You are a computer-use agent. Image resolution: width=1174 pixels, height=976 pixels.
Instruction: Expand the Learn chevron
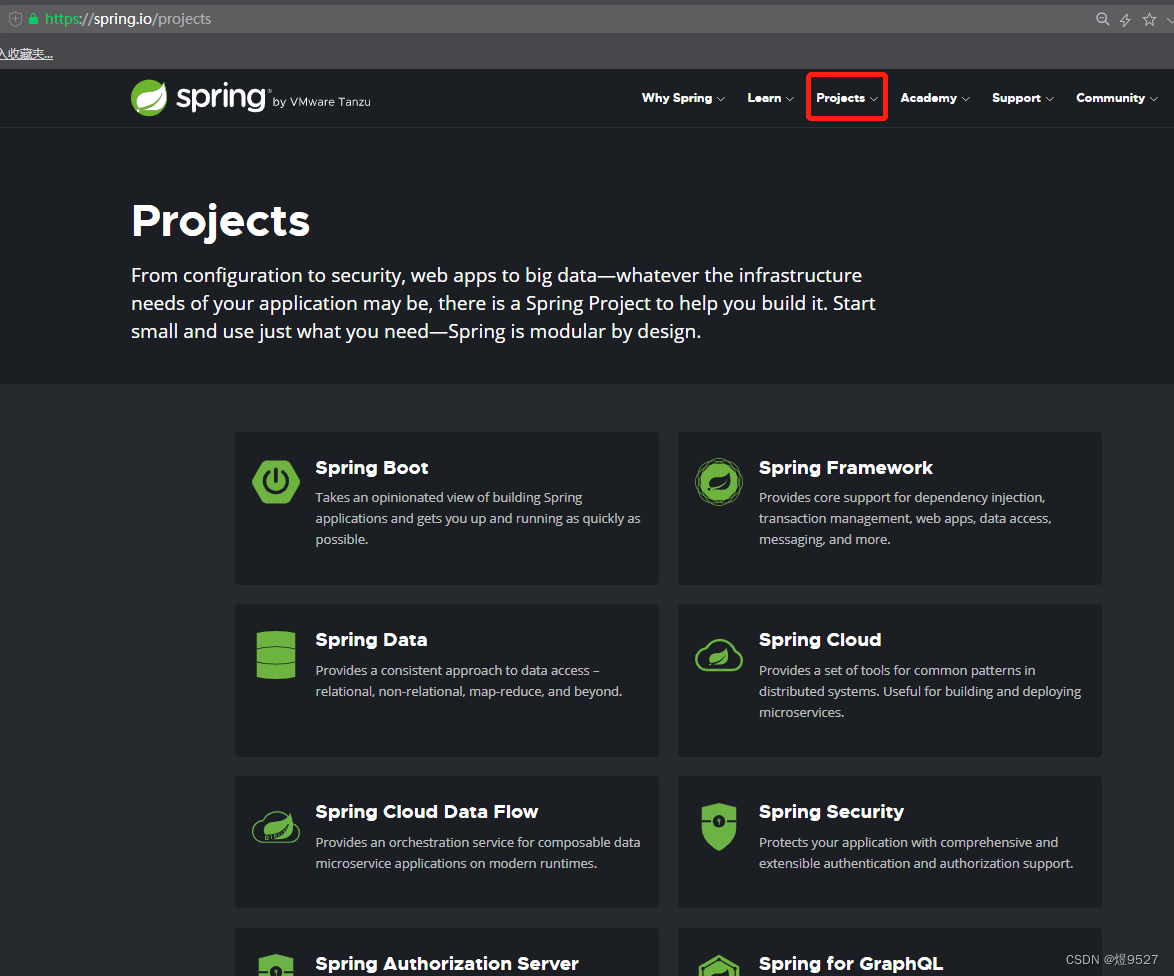[x=789, y=99]
